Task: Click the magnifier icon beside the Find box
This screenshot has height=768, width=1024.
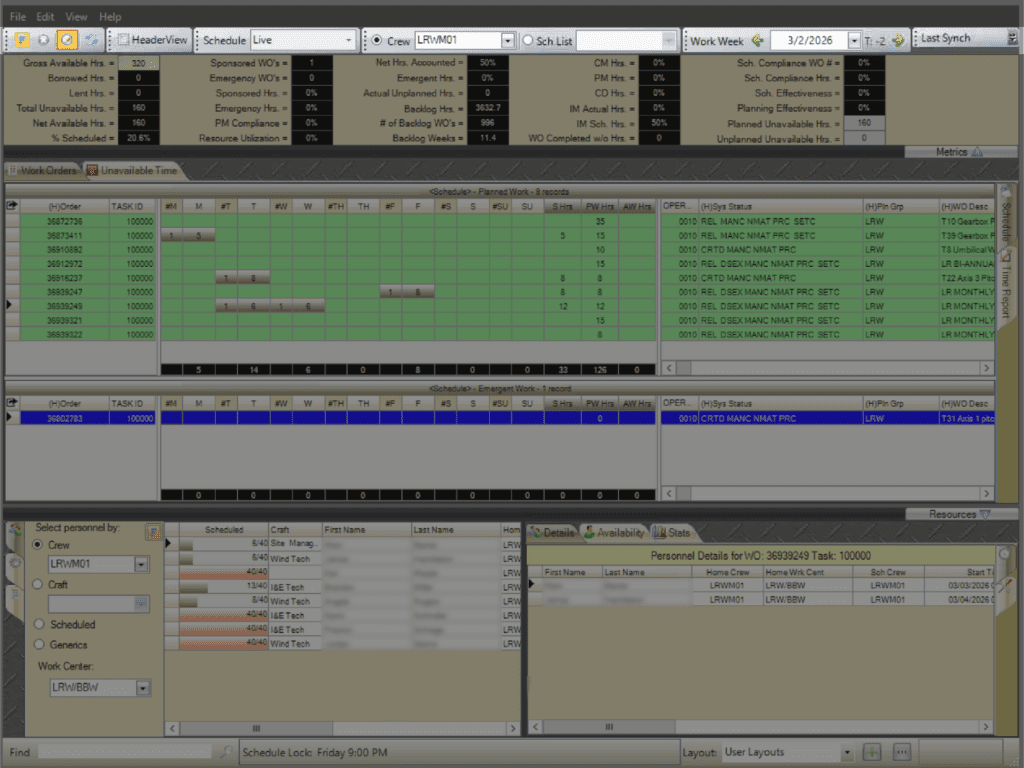Action: (226, 752)
